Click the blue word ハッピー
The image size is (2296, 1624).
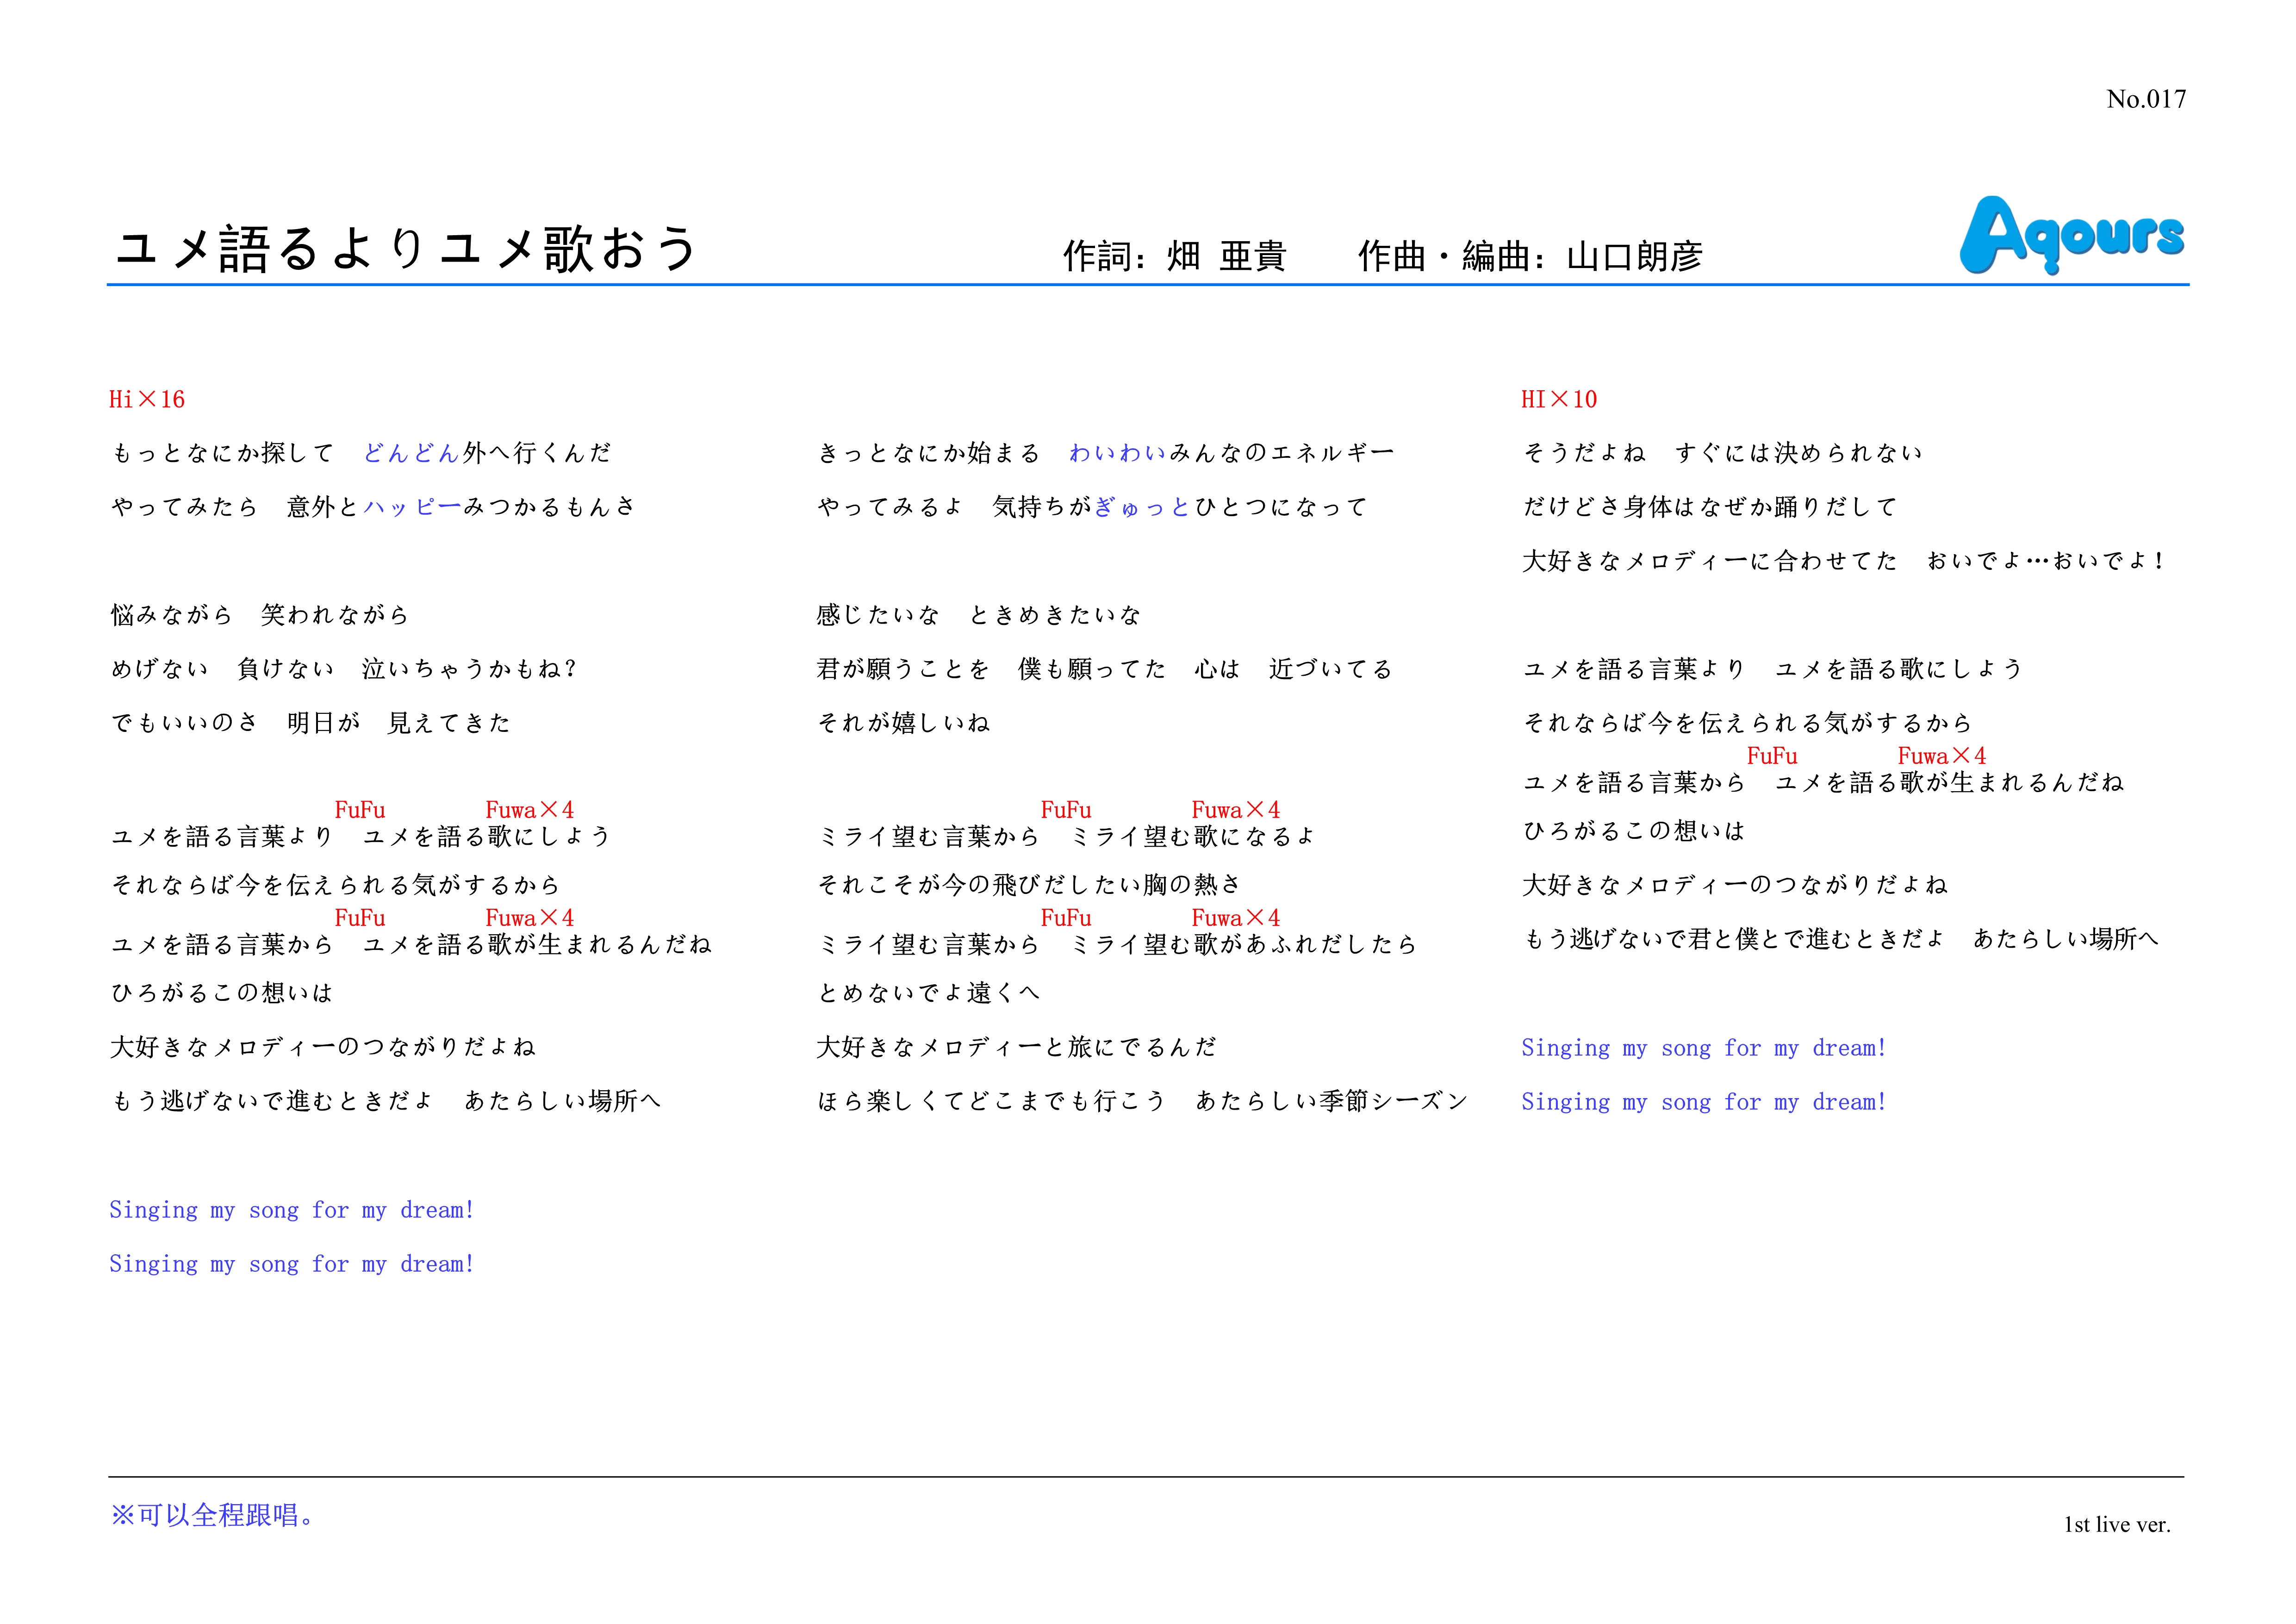coord(412,508)
